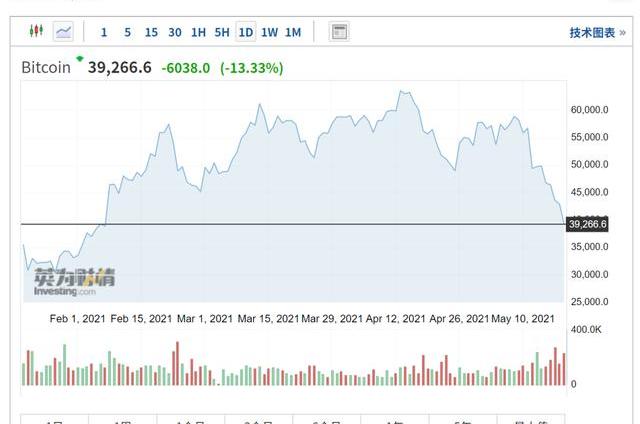
Task: Click the Bitcoin instrument name
Action: 46,68
